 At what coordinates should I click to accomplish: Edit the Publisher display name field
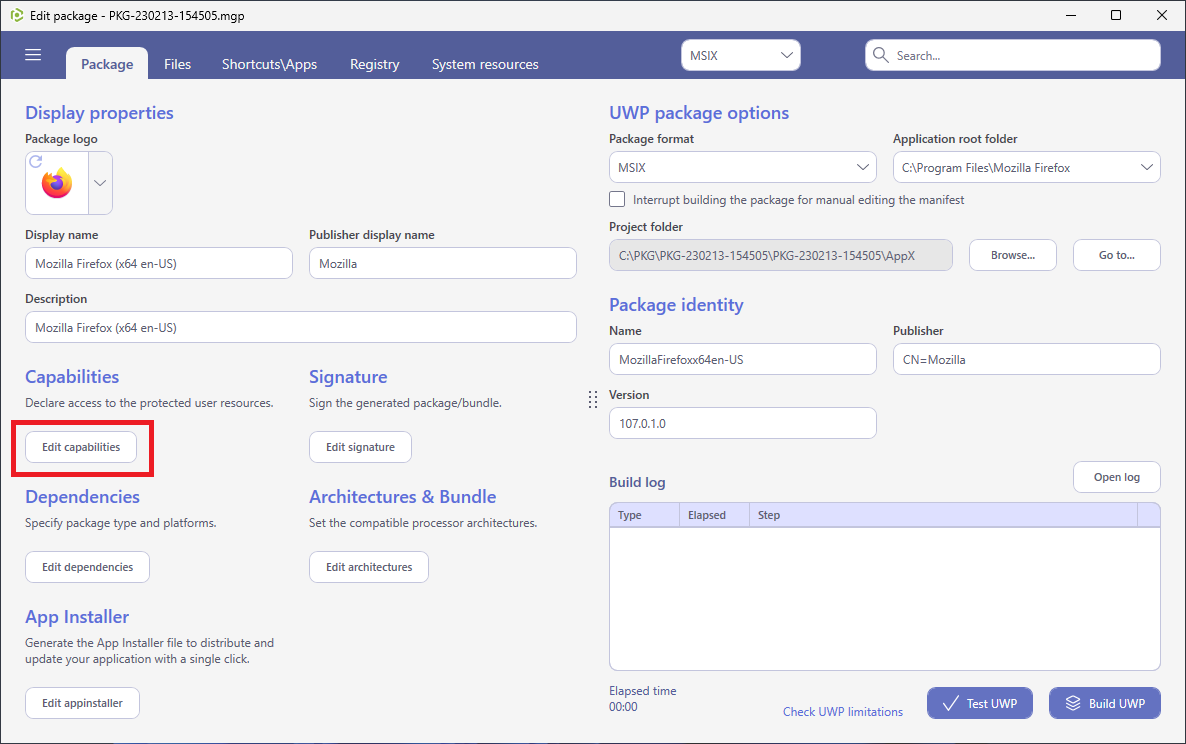(x=442, y=263)
